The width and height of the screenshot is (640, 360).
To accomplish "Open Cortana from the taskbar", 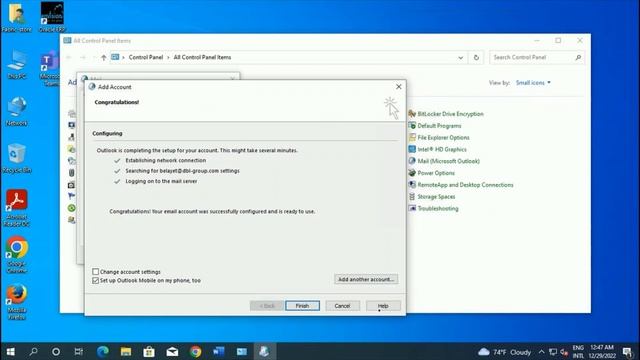I will point(56,351).
